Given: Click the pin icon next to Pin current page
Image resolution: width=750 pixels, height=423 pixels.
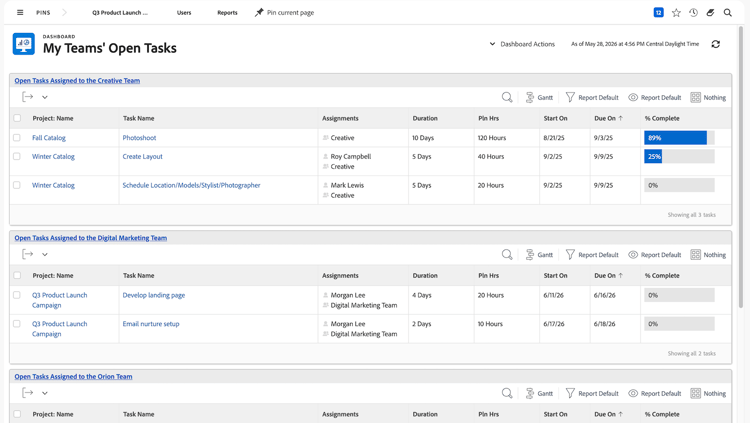Looking at the screenshot, I should tap(259, 12).
